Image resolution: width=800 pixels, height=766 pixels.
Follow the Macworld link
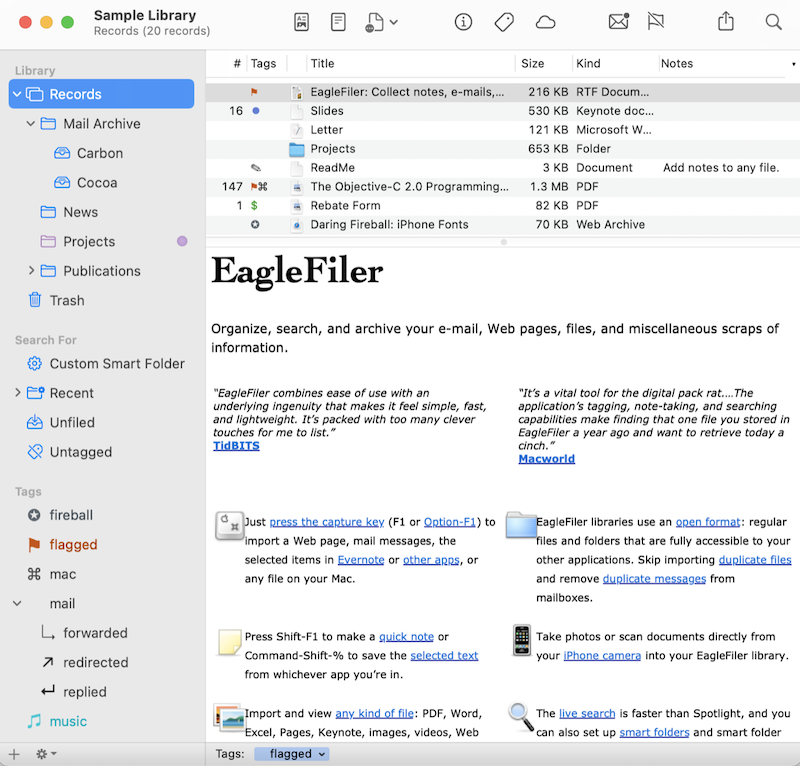click(545, 458)
